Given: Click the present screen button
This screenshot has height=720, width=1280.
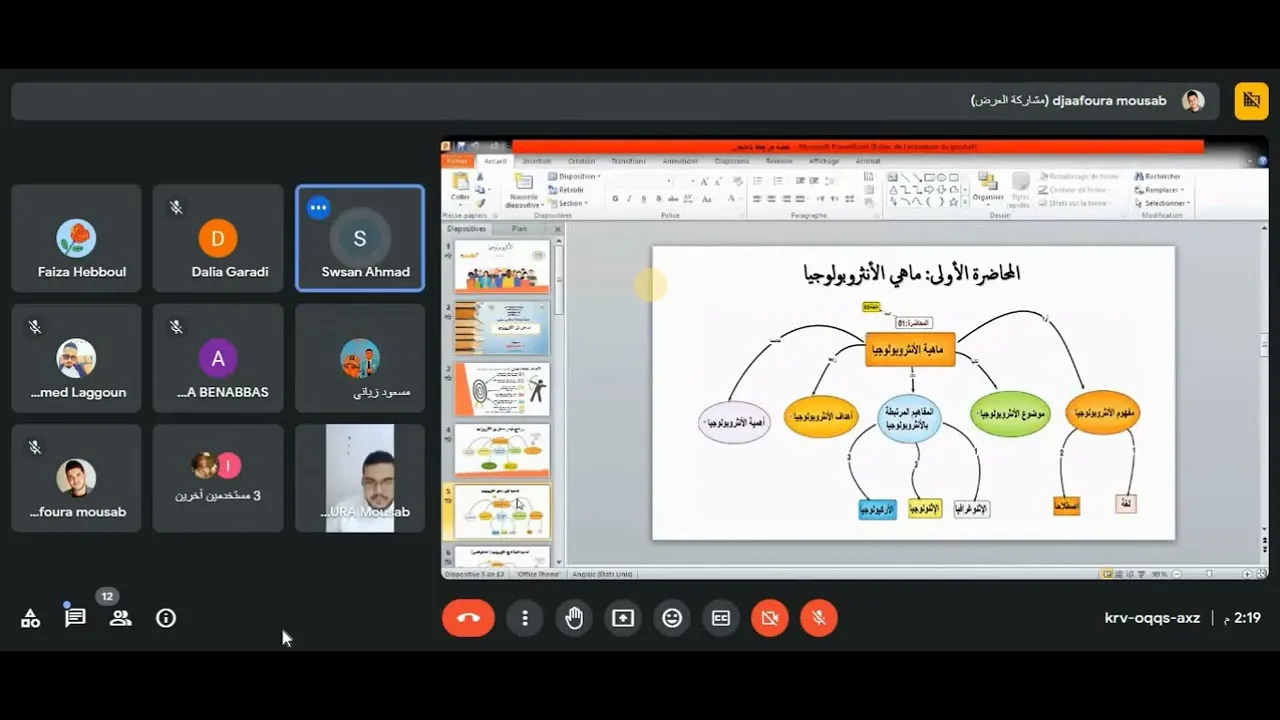Looking at the screenshot, I should (x=622, y=618).
